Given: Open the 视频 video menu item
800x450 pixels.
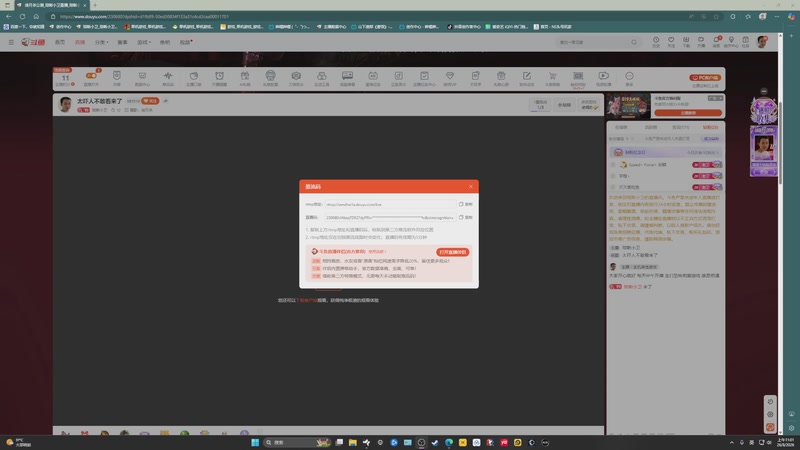Looking at the screenshot, I should [185, 42].
